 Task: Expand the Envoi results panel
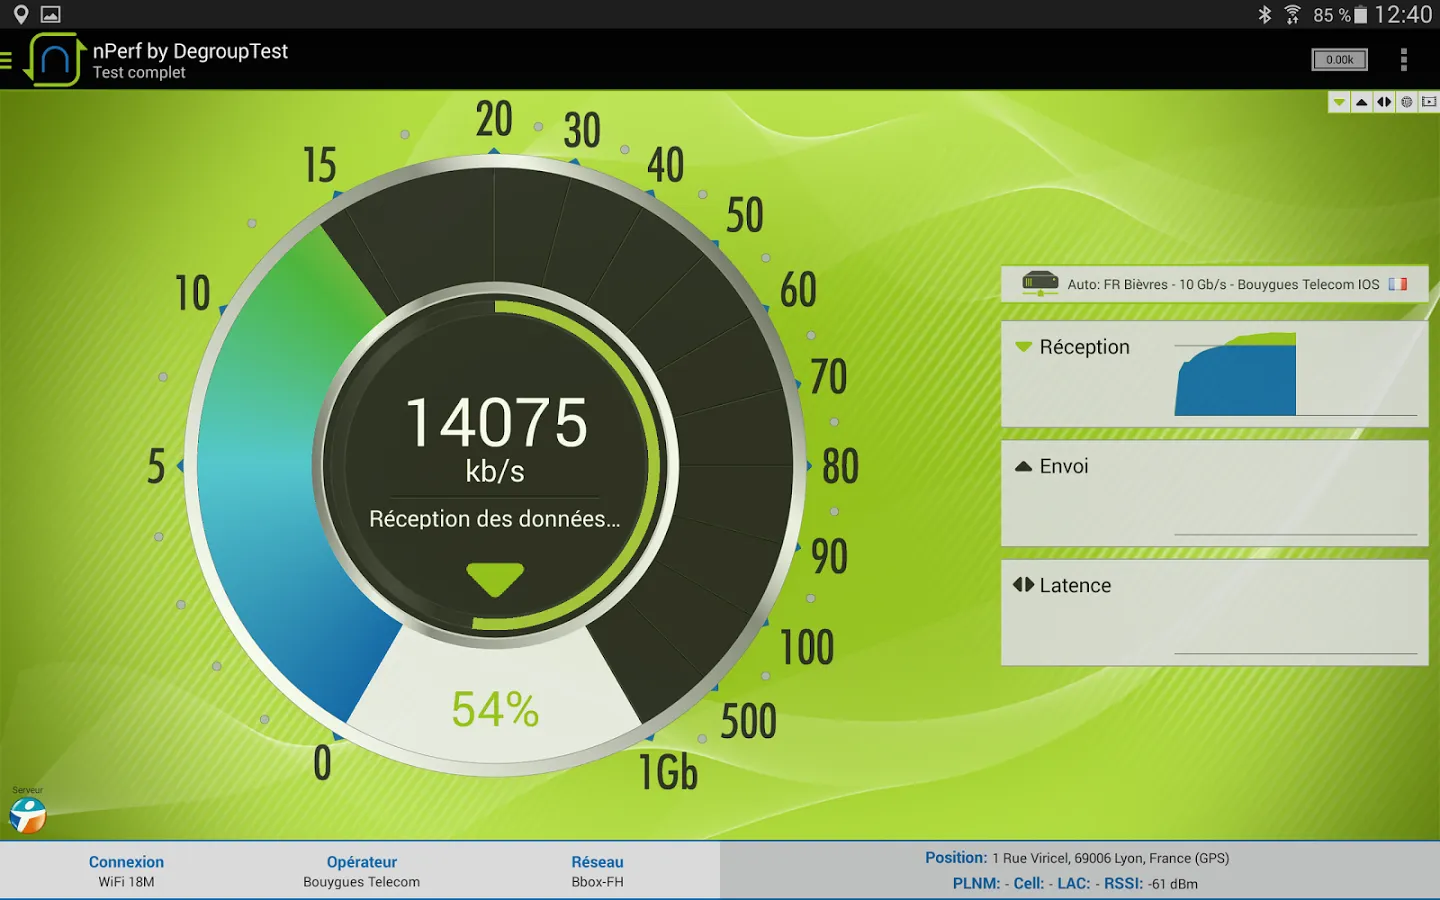[x=1214, y=493]
